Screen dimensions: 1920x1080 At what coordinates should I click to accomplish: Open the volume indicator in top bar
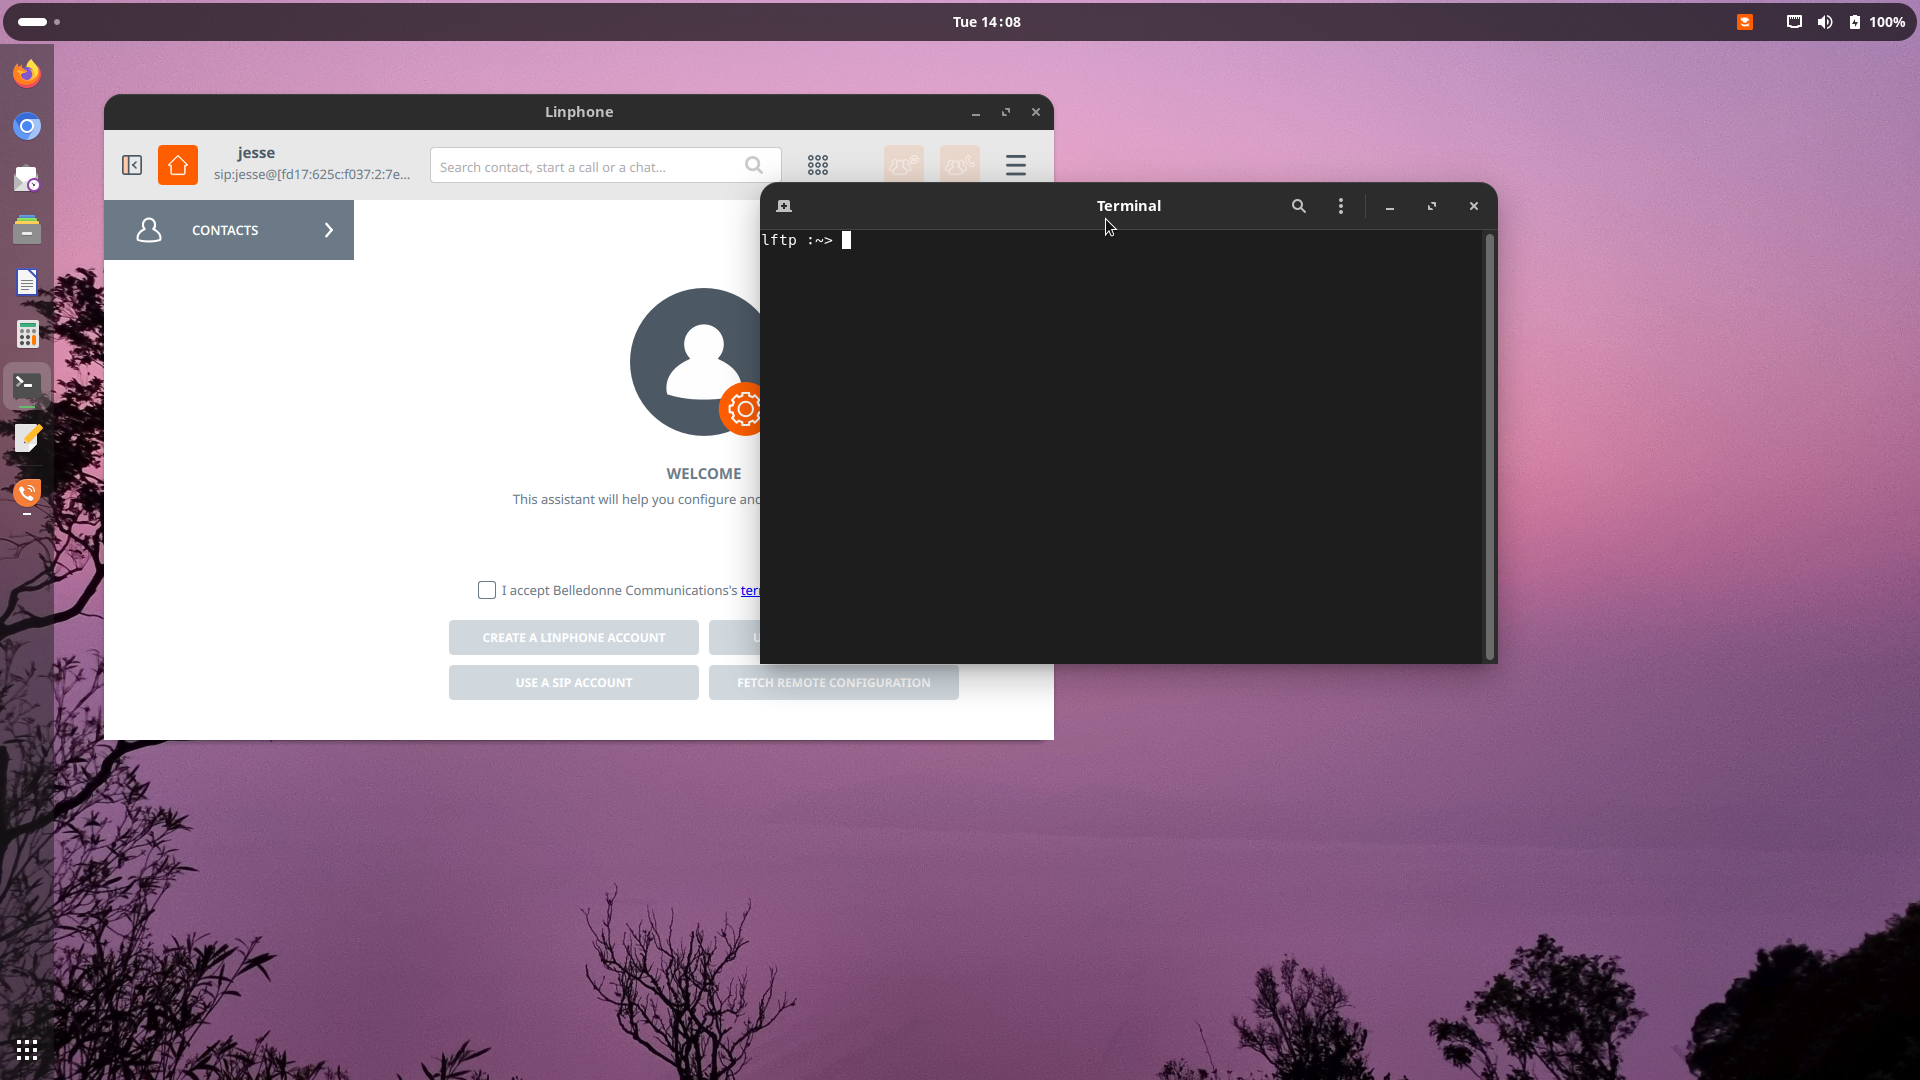pyautogui.click(x=1825, y=22)
